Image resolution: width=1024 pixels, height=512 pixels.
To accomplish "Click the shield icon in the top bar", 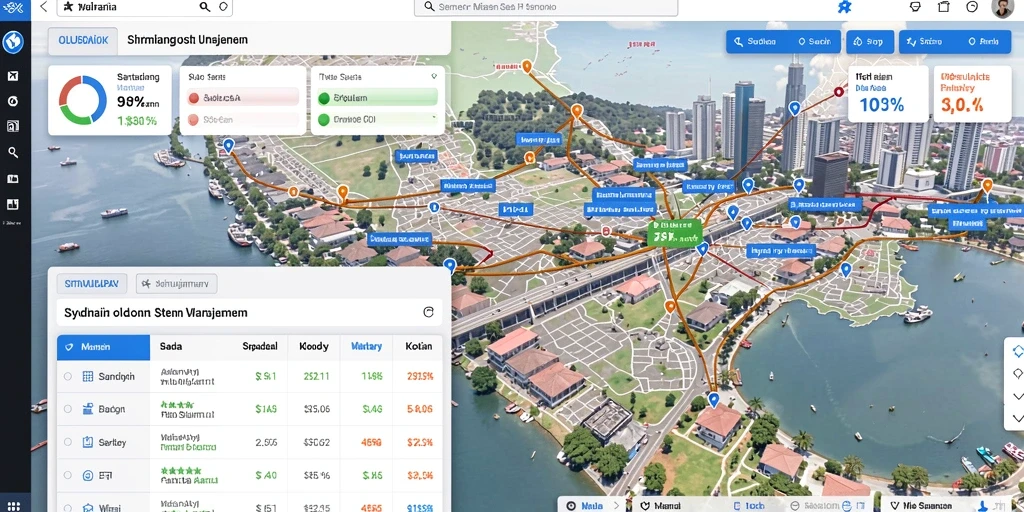I will point(915,7).
